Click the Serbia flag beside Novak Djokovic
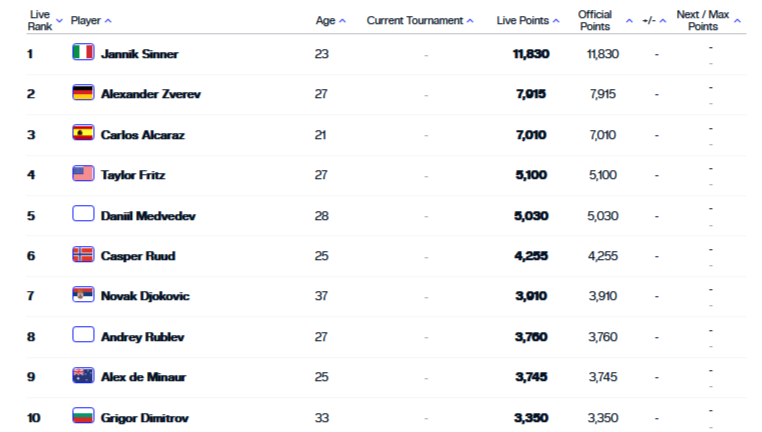762x432 pixels. tap(83, 295)
